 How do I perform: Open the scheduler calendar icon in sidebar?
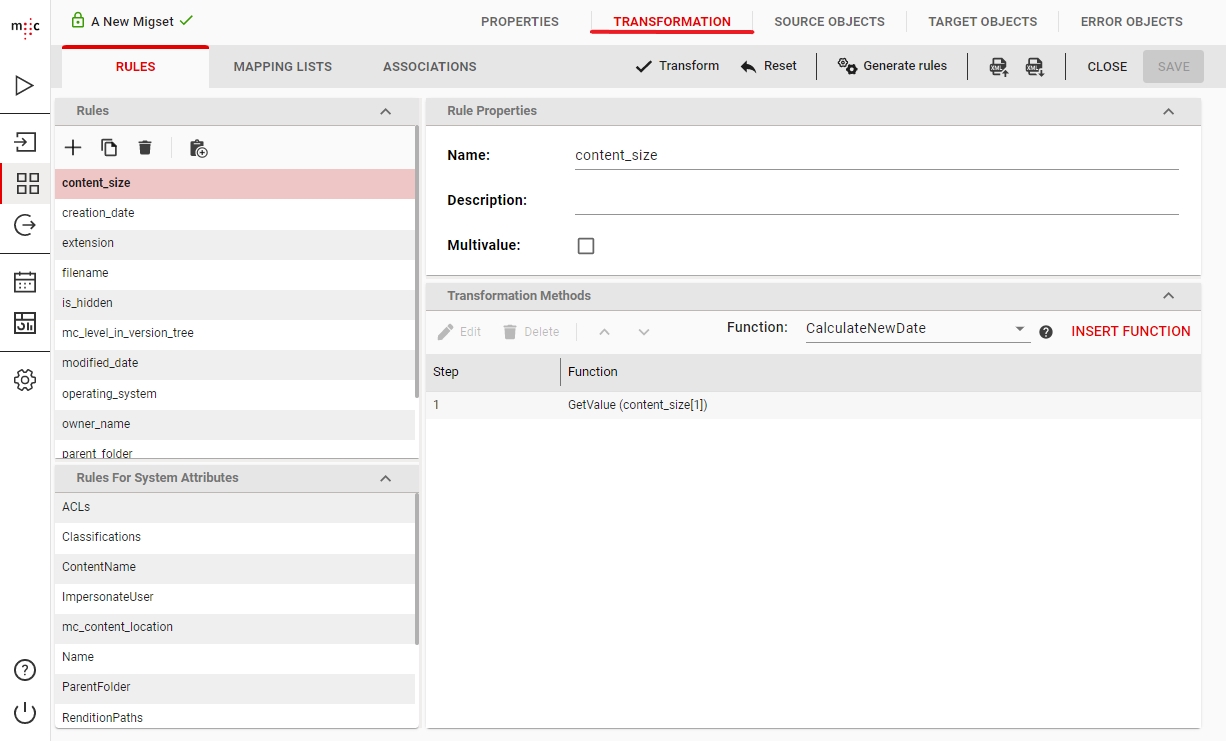tap(25, 282)
